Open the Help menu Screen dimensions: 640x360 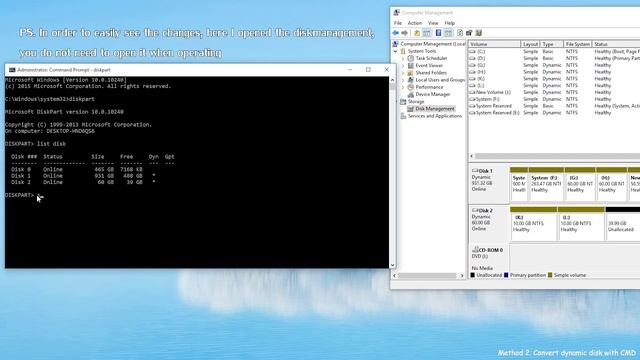click(449, 23)
